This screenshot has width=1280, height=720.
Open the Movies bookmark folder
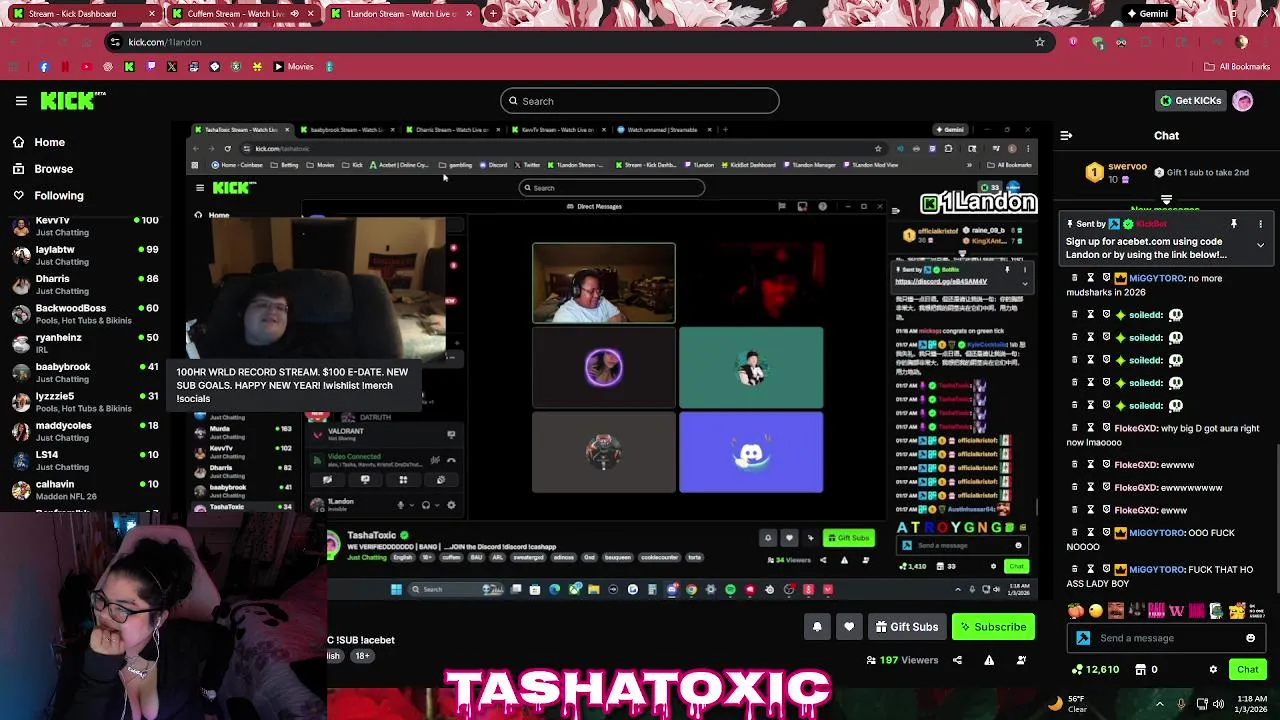click(293, 67)
